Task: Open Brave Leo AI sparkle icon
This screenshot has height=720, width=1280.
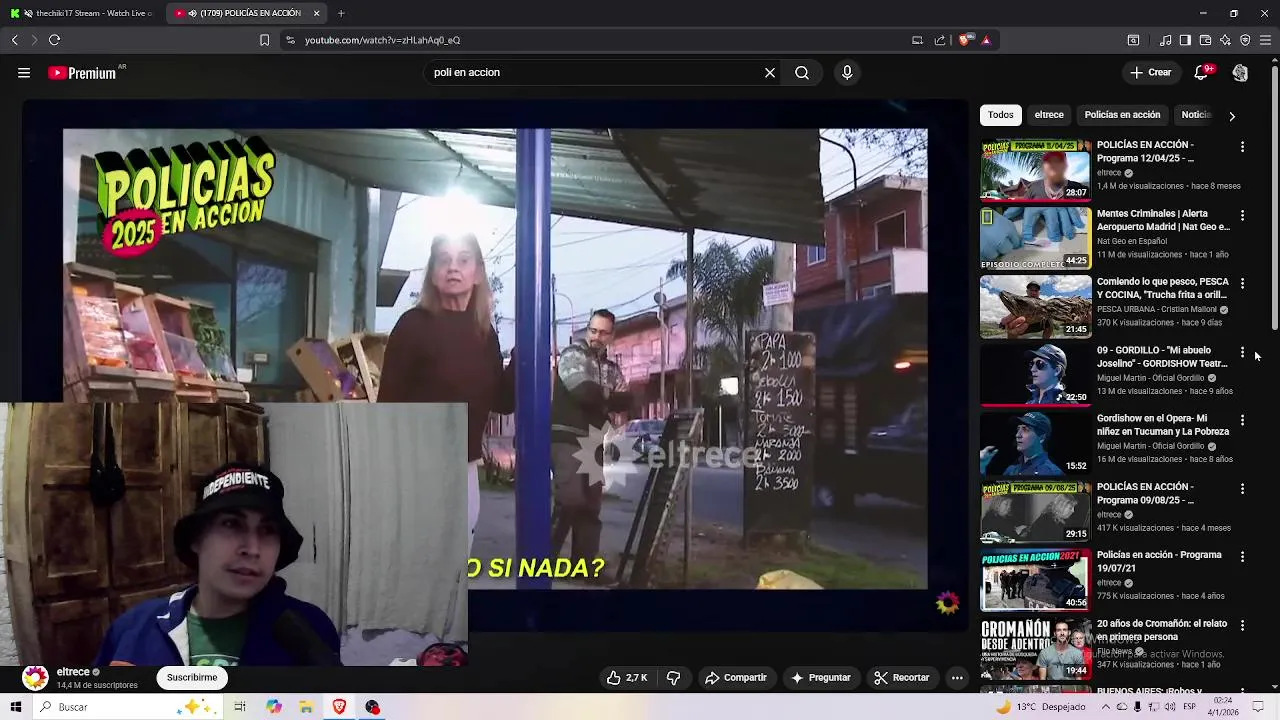Action: pyautogui.click(x=1225, y=40)
